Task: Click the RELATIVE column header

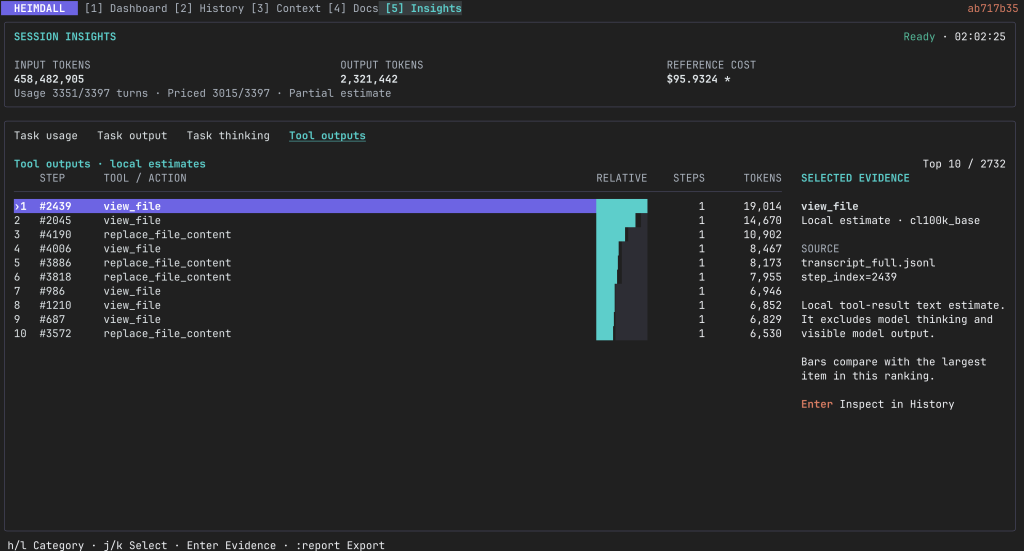Action: pos(622,178)
